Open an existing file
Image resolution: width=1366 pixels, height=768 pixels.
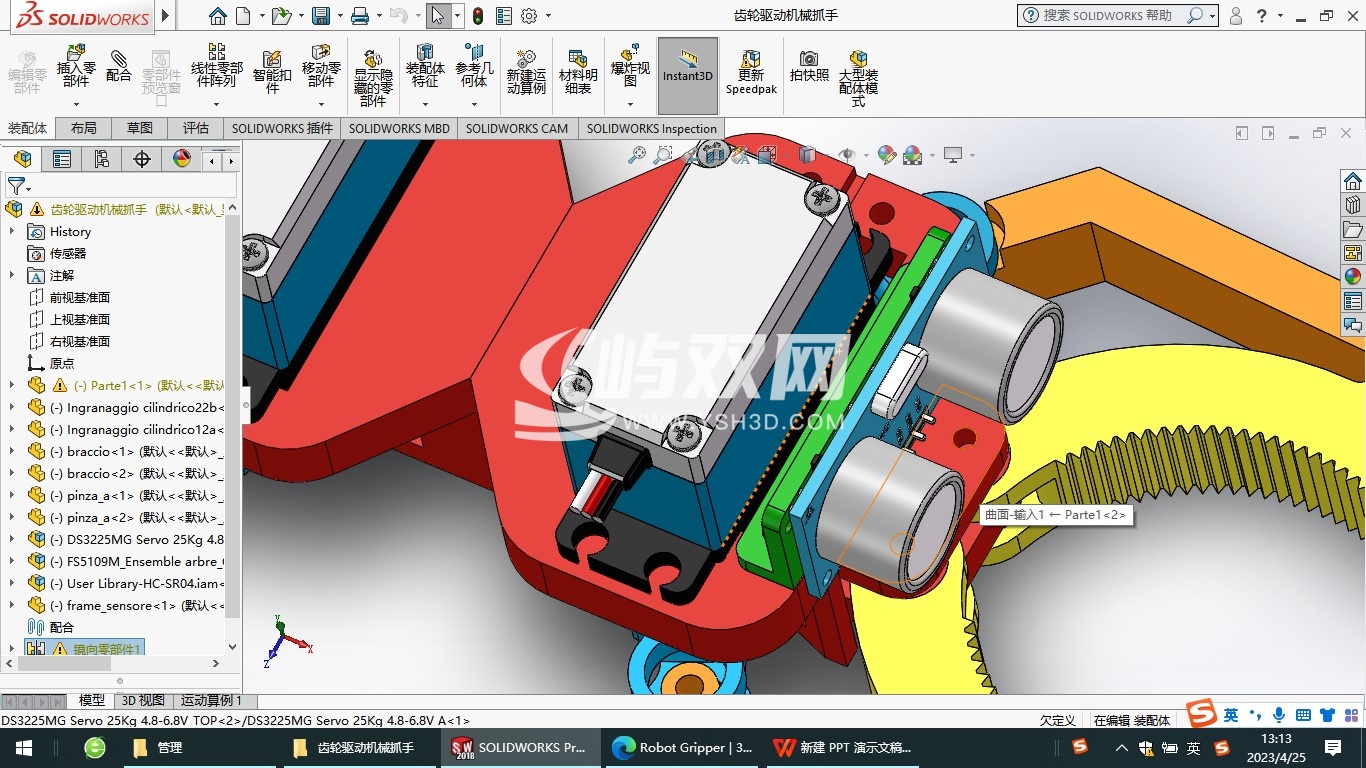point(281,16)
